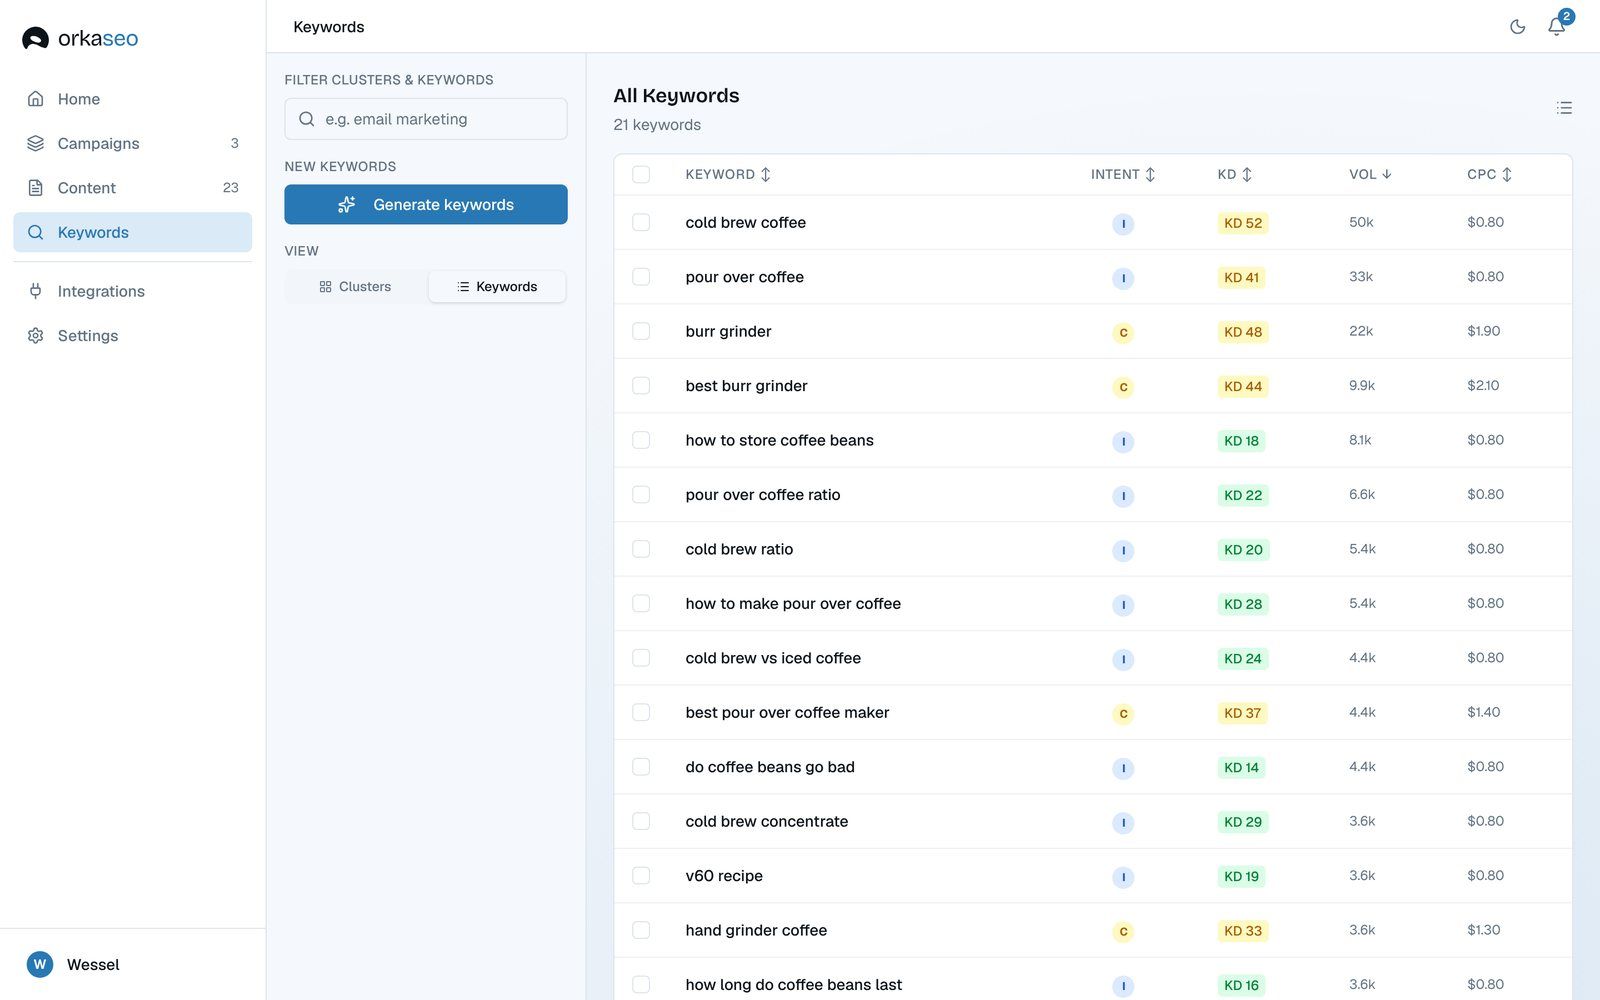Click KD 48 difficulty badge

[1243, 332]
